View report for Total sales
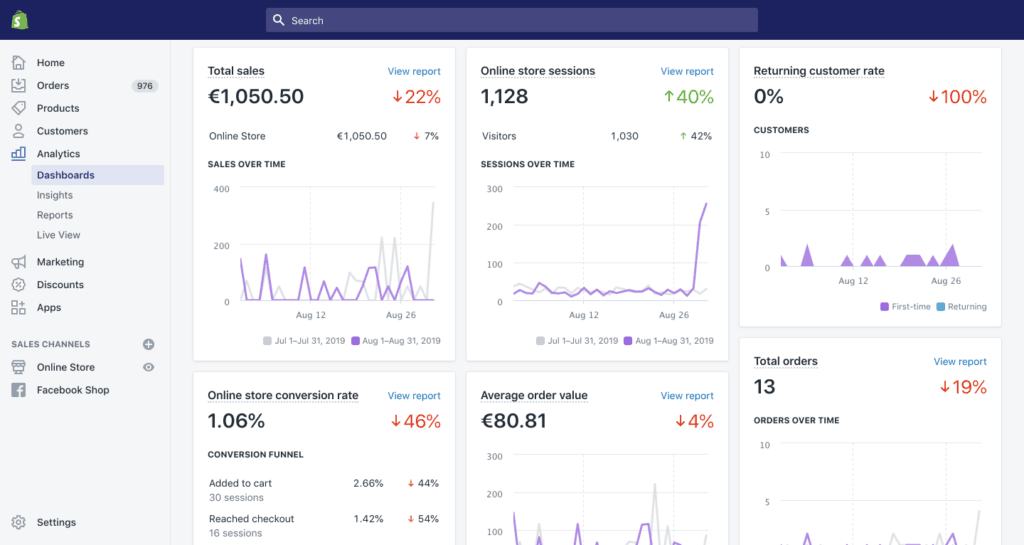The image size is (1024, 545). pyautogui.click(x=414, y=71)
